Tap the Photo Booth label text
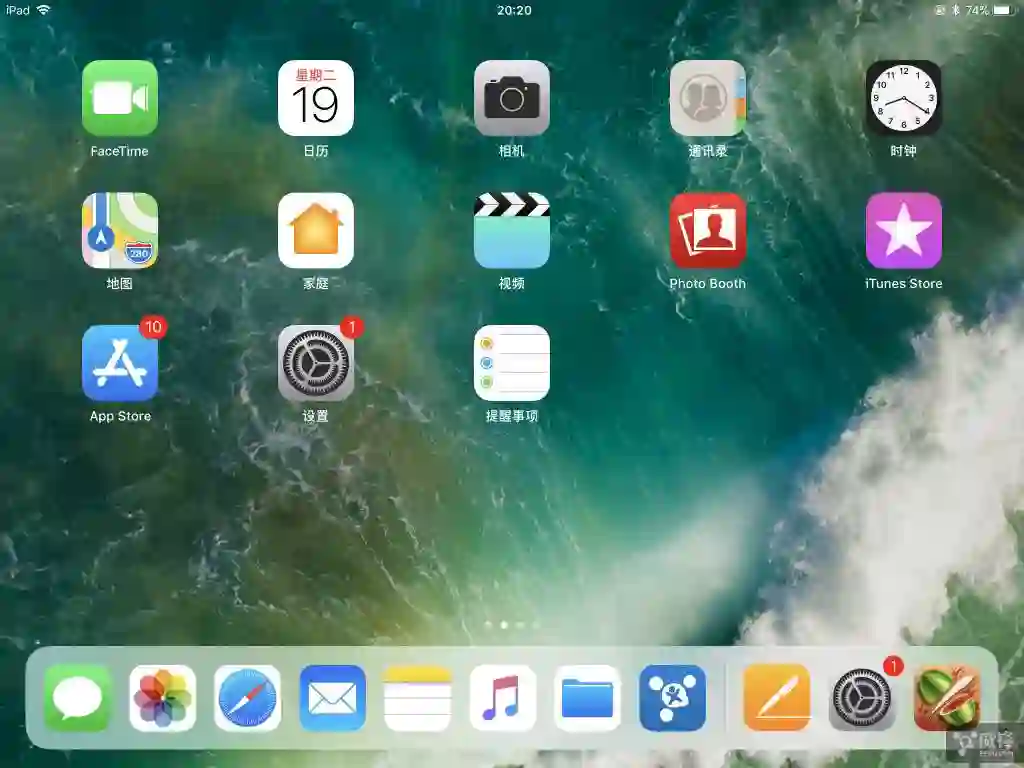Viewport: 1024px width, 768px height. [x=708, y=283]
